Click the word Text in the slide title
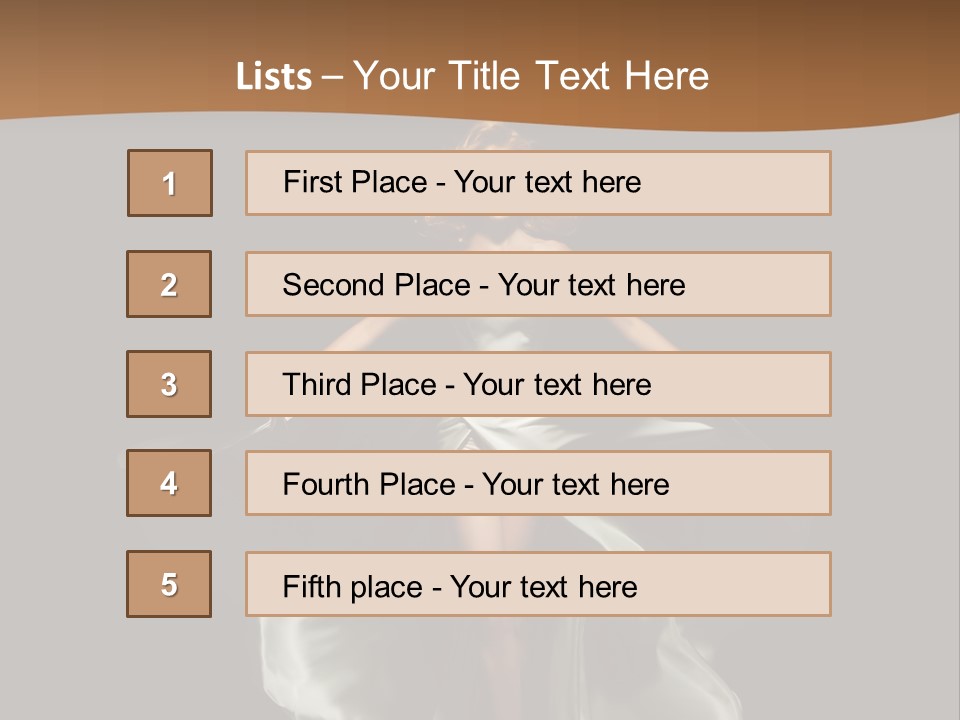This screenshot has height=720, width=960. 574,77
